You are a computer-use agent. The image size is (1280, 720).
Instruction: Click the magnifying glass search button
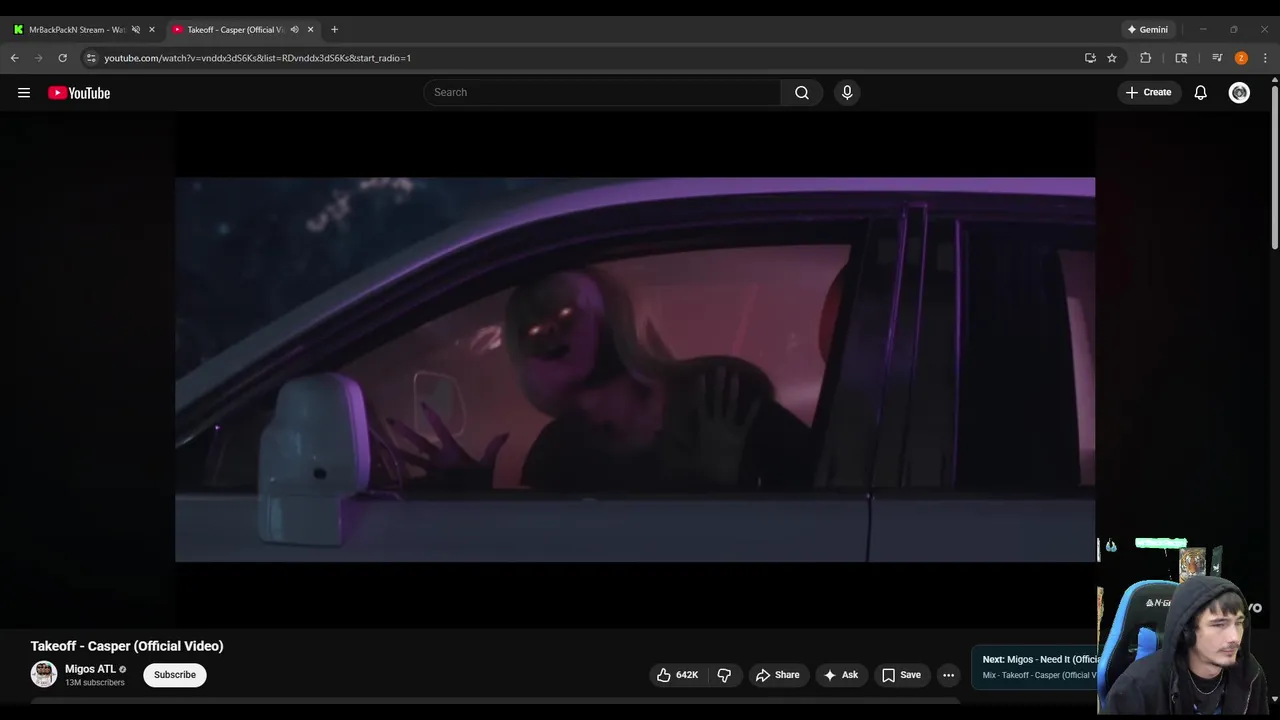pyautogui.click(x=802, y=92)
